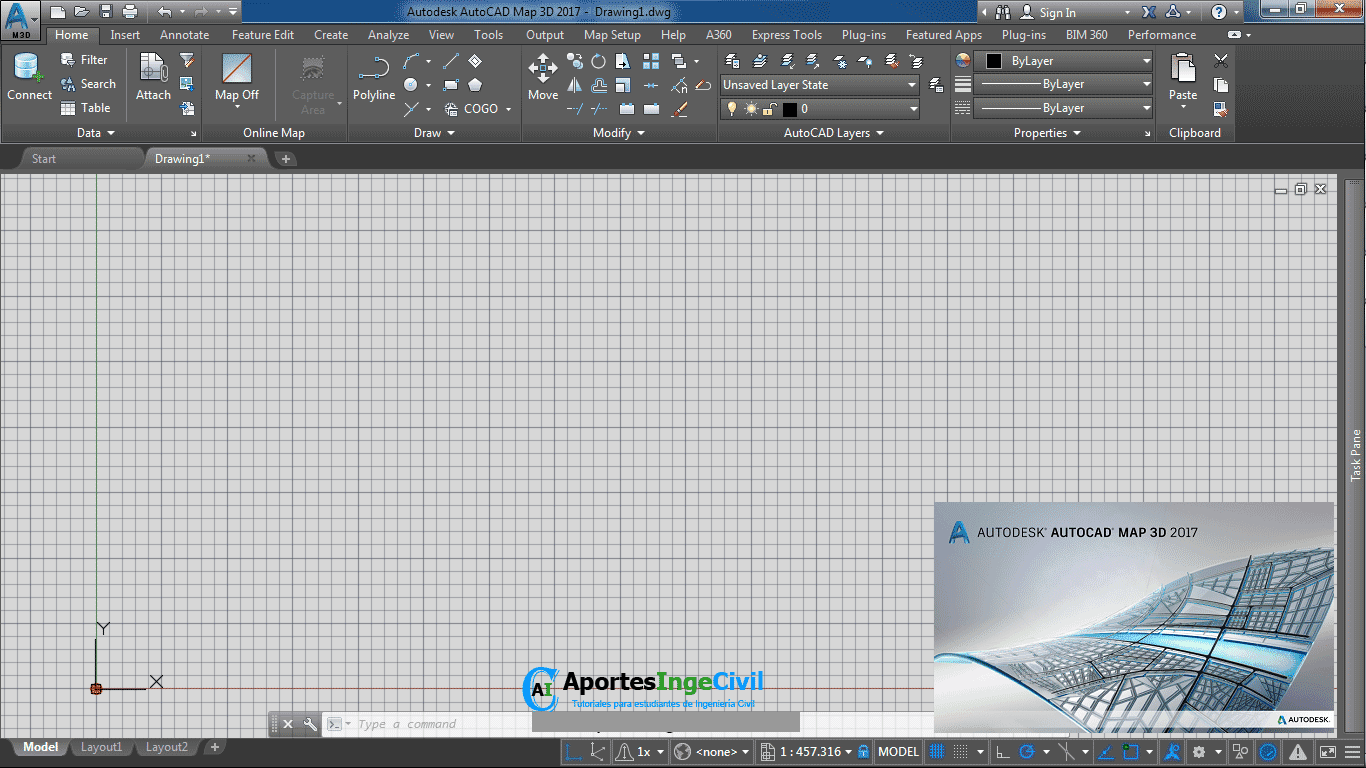The height and width of the screenshot is (768, 1366).
Task: Toggle polar tracking in status bar
Action: (x=1026, y=752)
